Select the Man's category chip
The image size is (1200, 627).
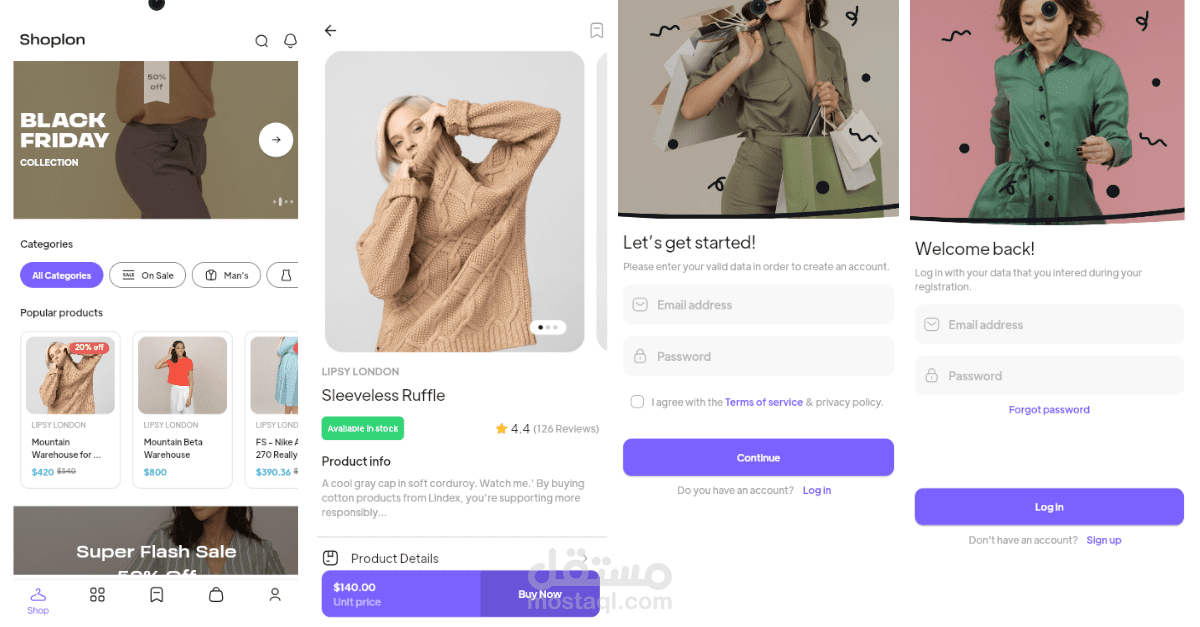coord(226,275)
